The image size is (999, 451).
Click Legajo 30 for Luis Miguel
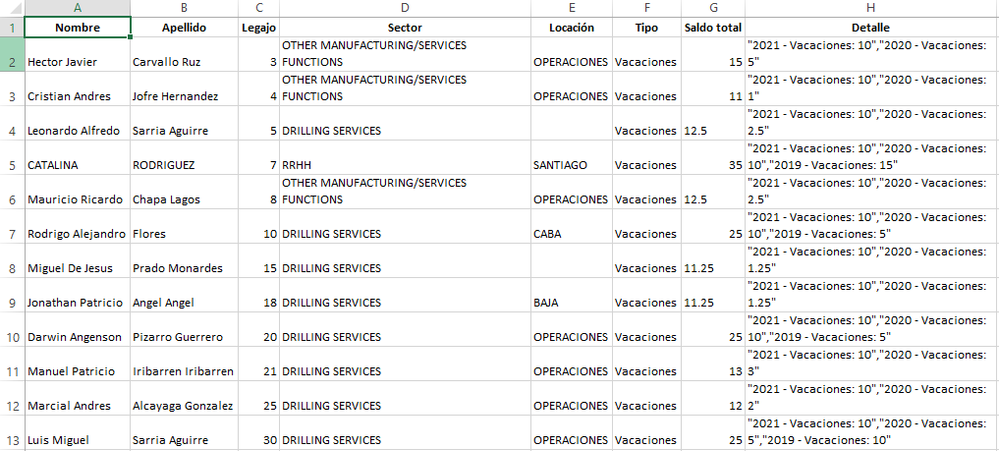point(259,433)
